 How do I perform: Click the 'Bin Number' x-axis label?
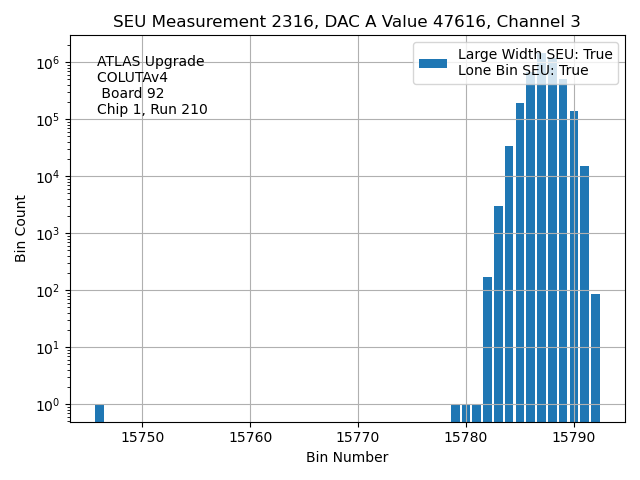pyautogui.click(x=347, y=458)
